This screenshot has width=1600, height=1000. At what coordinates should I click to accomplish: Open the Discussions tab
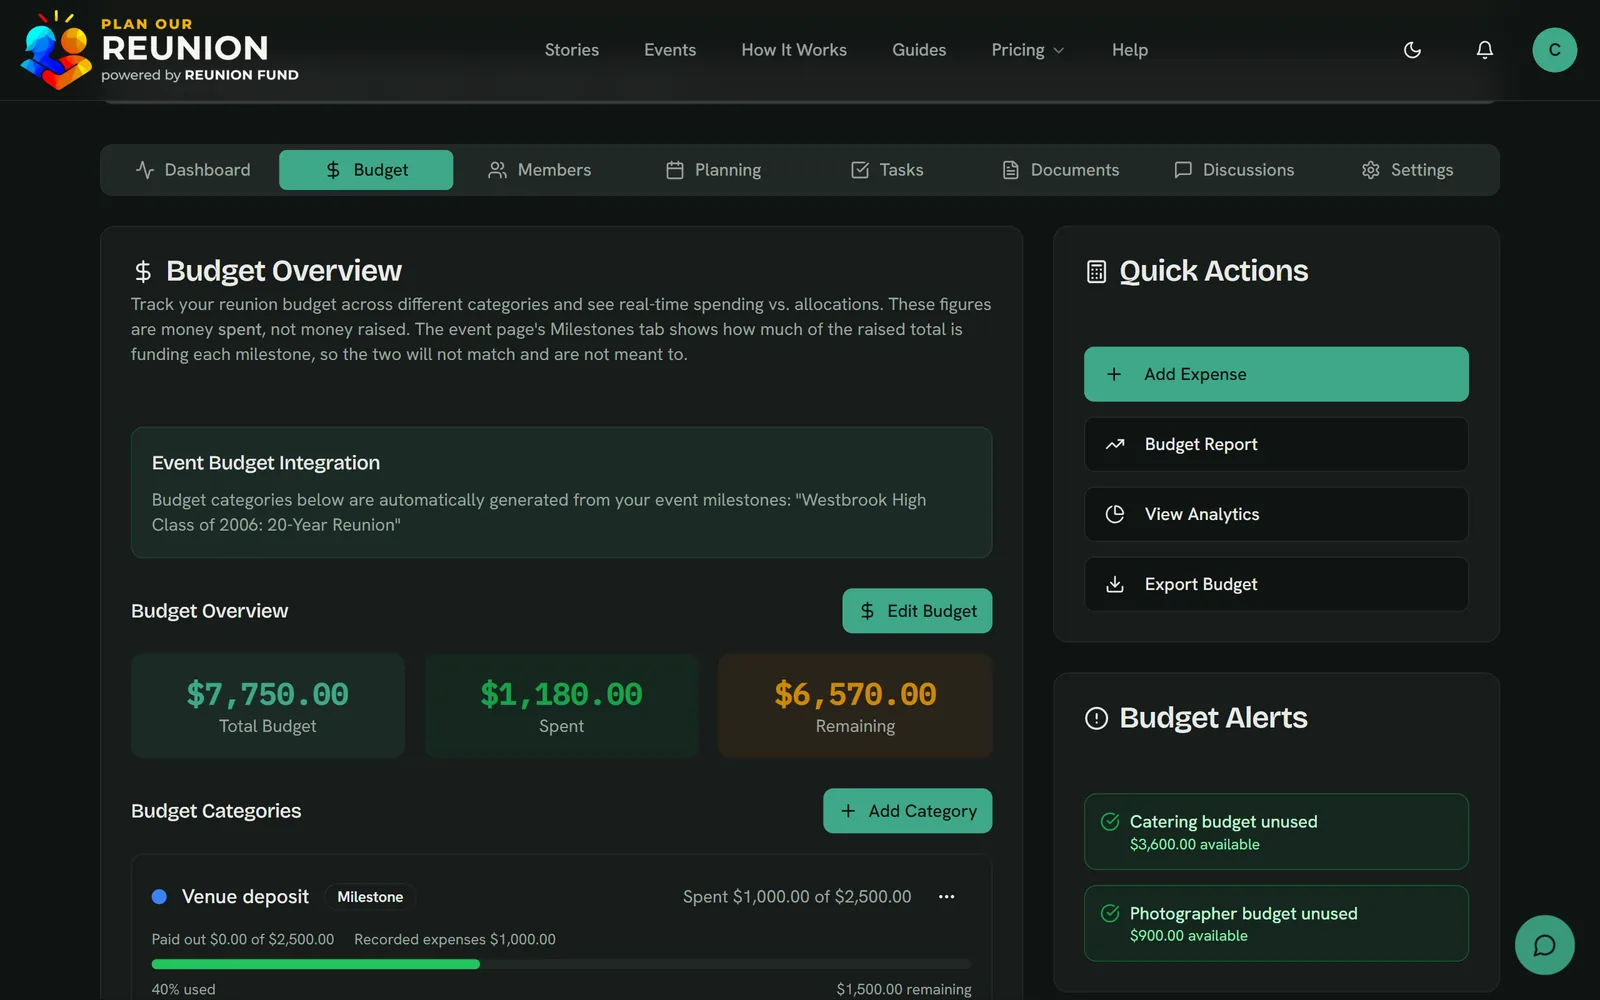click(x=1234, y=170)
